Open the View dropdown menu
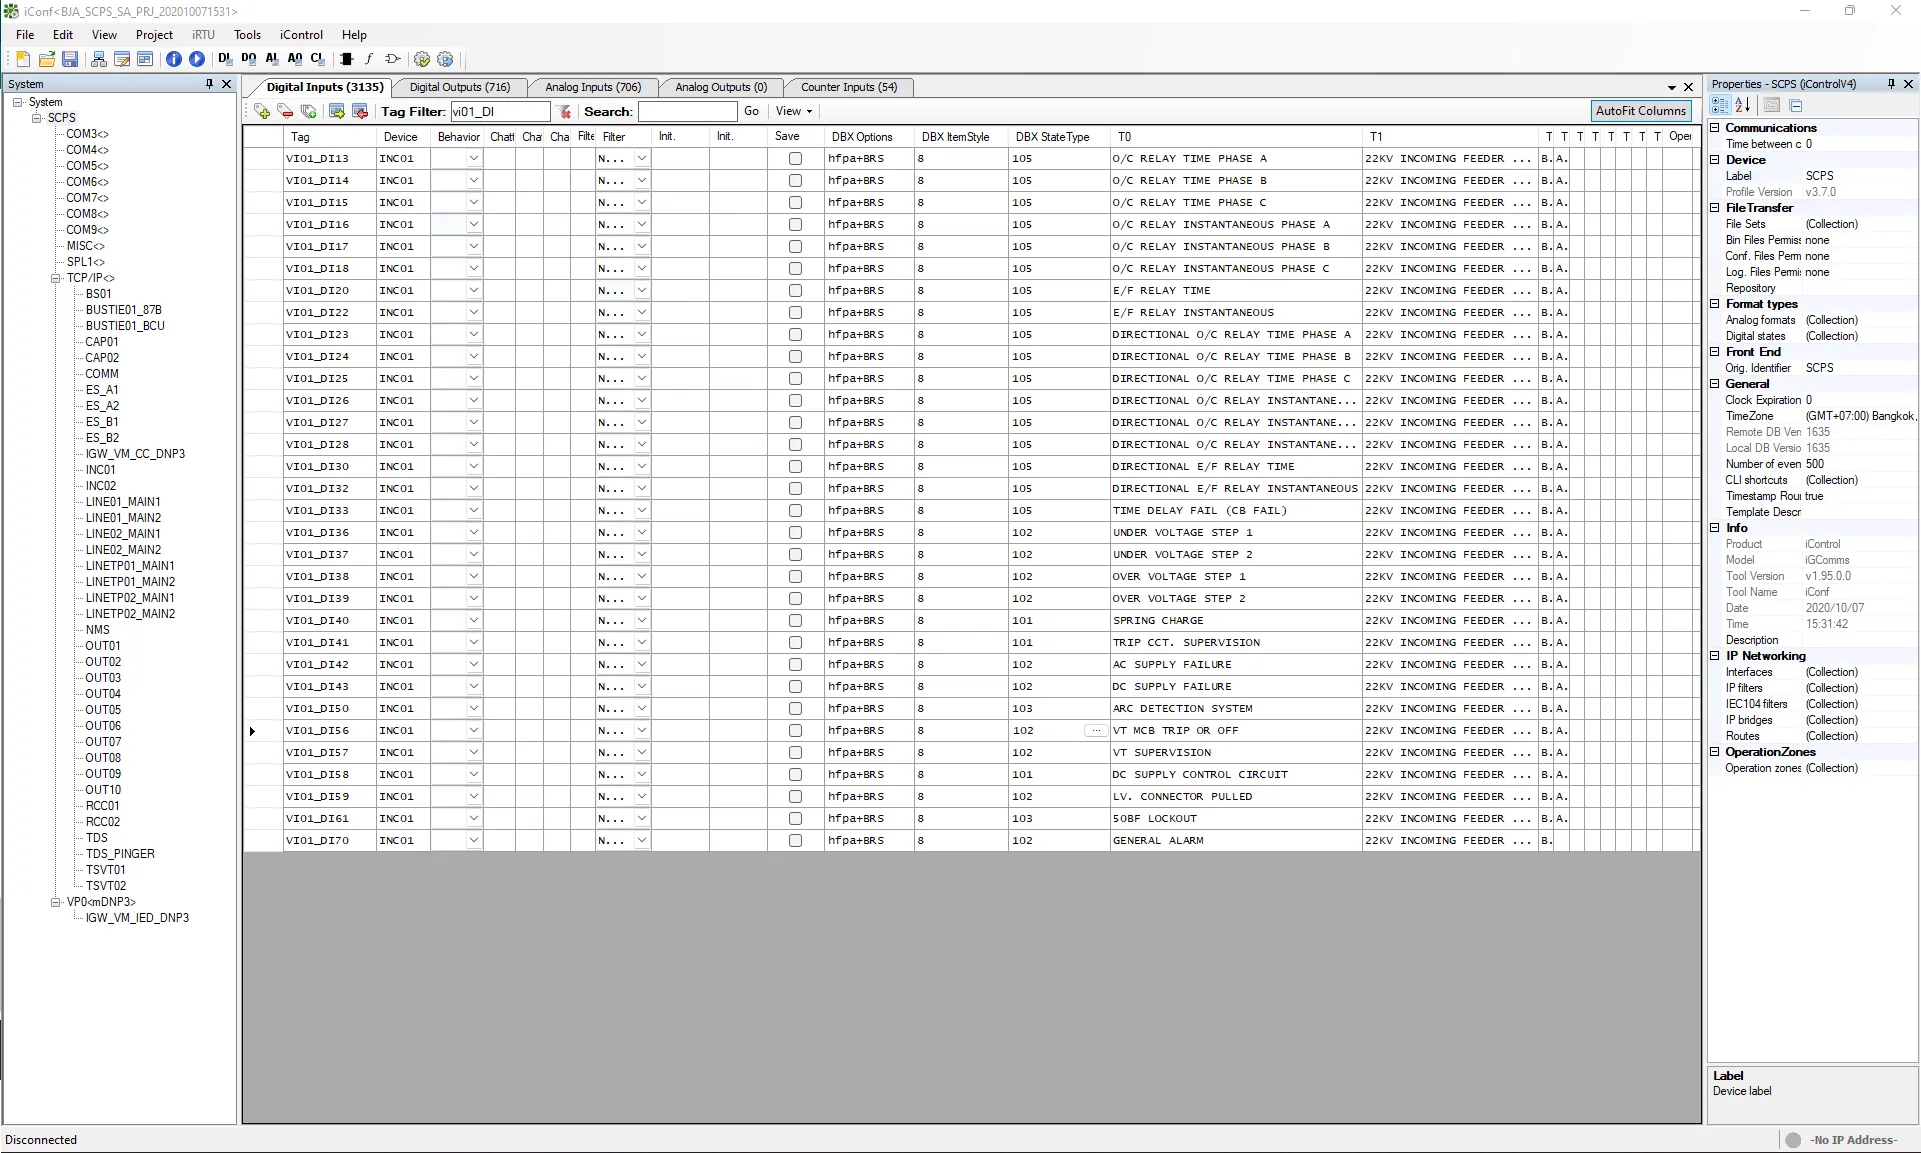 pyautogui.click(x=794, y=111)
